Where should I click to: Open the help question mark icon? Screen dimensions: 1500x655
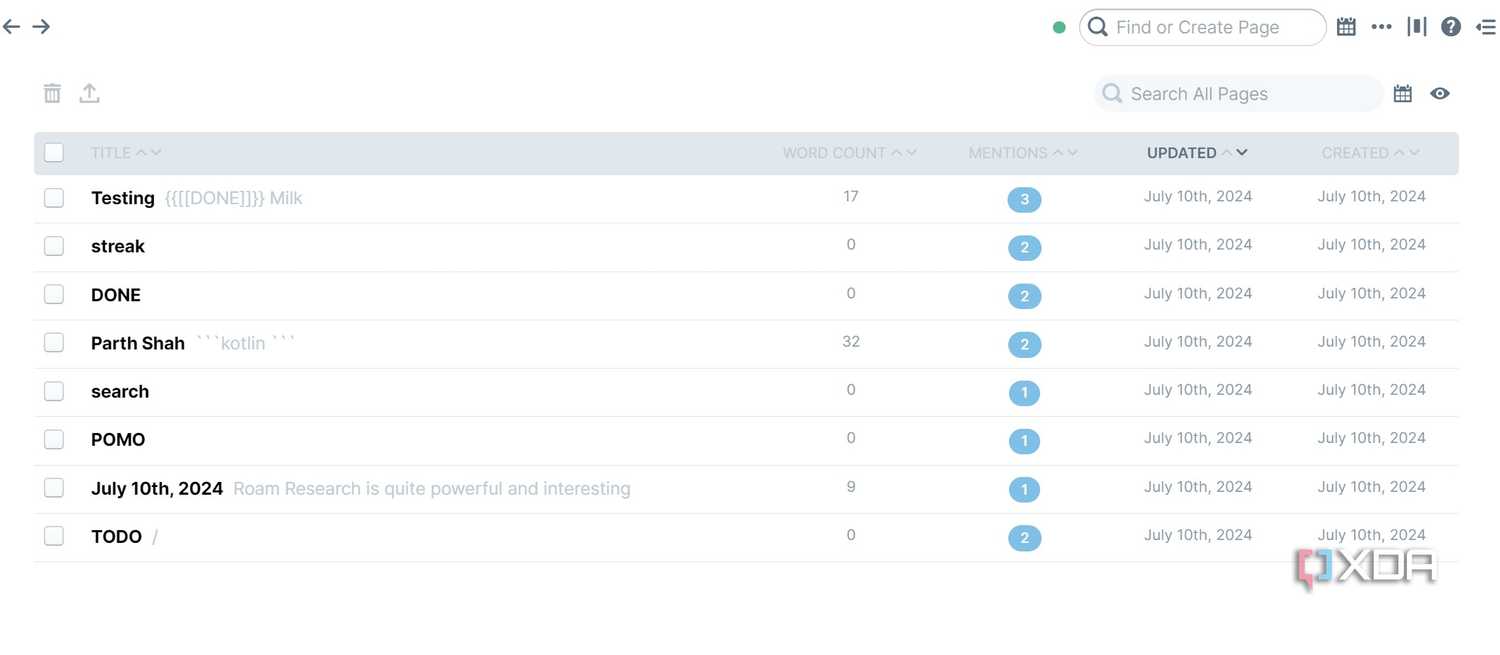coord(1451,27)
